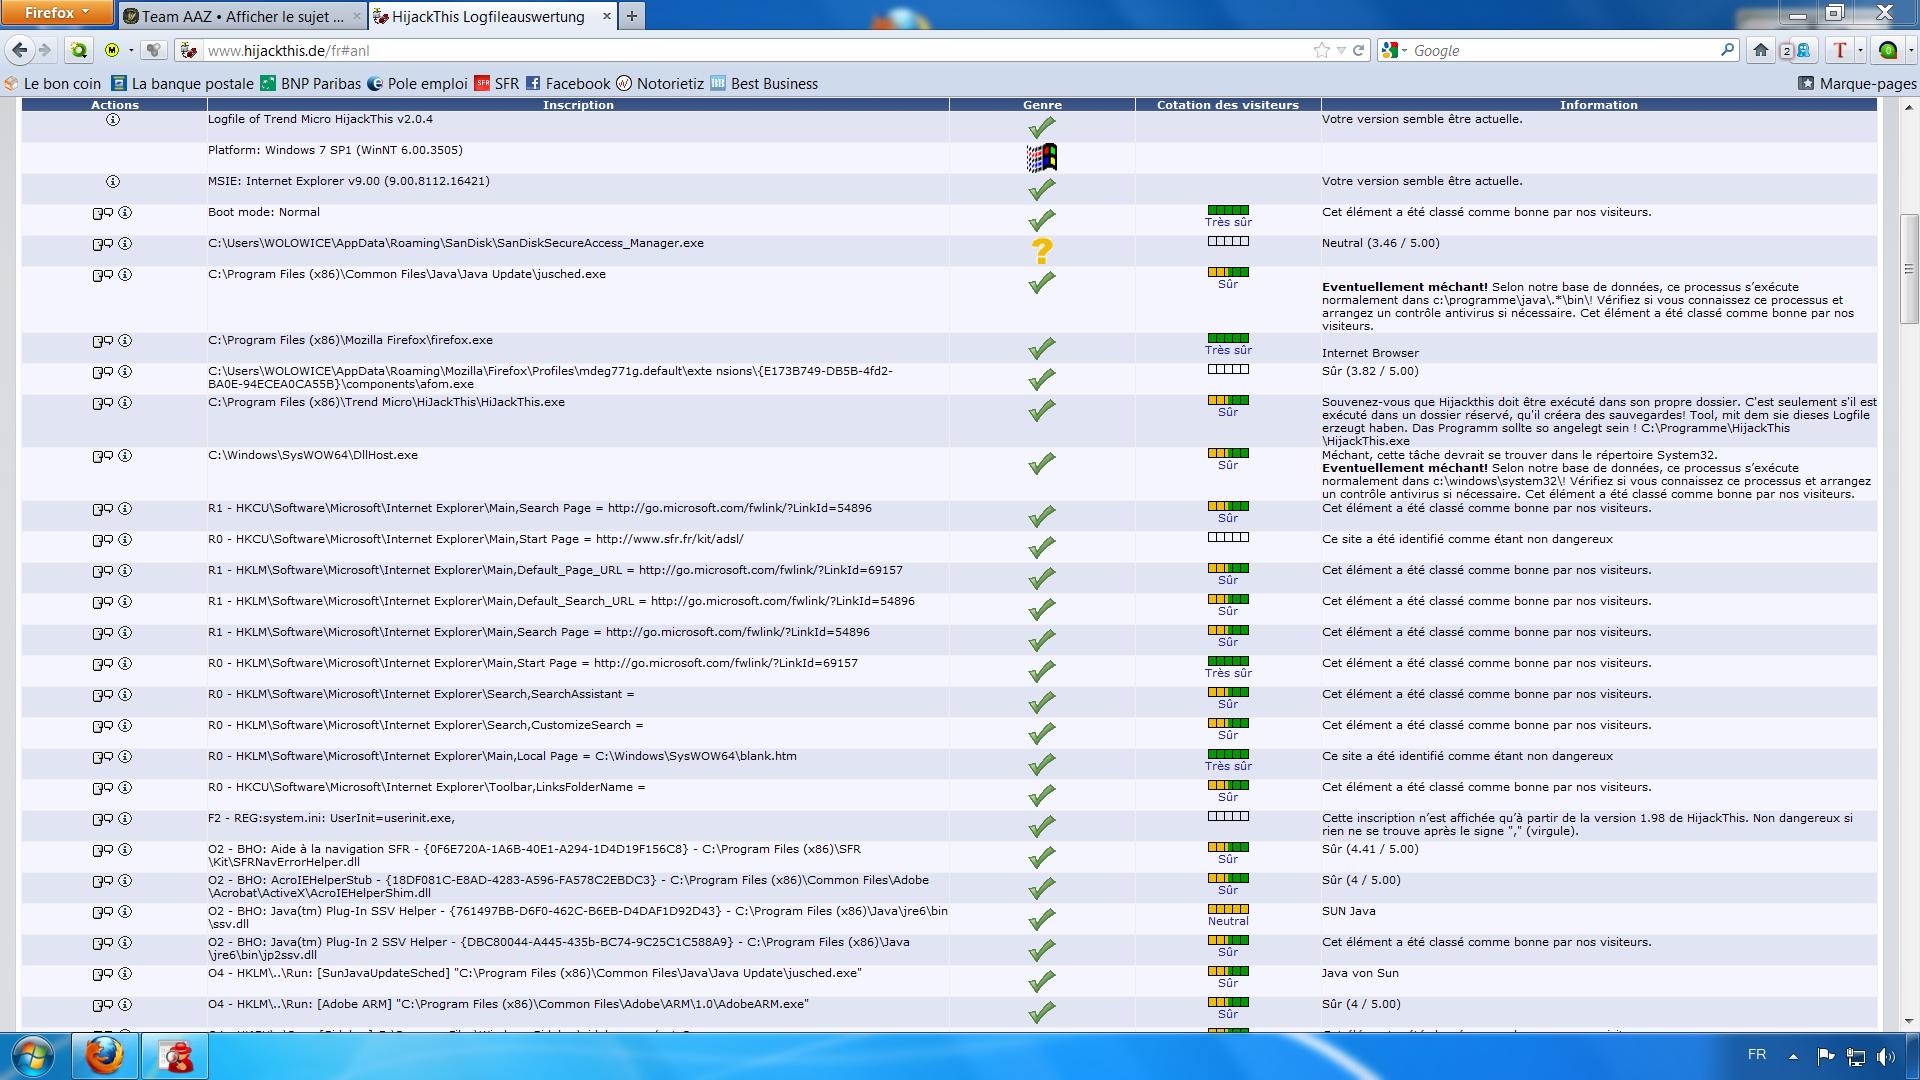Open the Facebook bookmark
The image size is (1920, 1080).
(x=567, y=84)
